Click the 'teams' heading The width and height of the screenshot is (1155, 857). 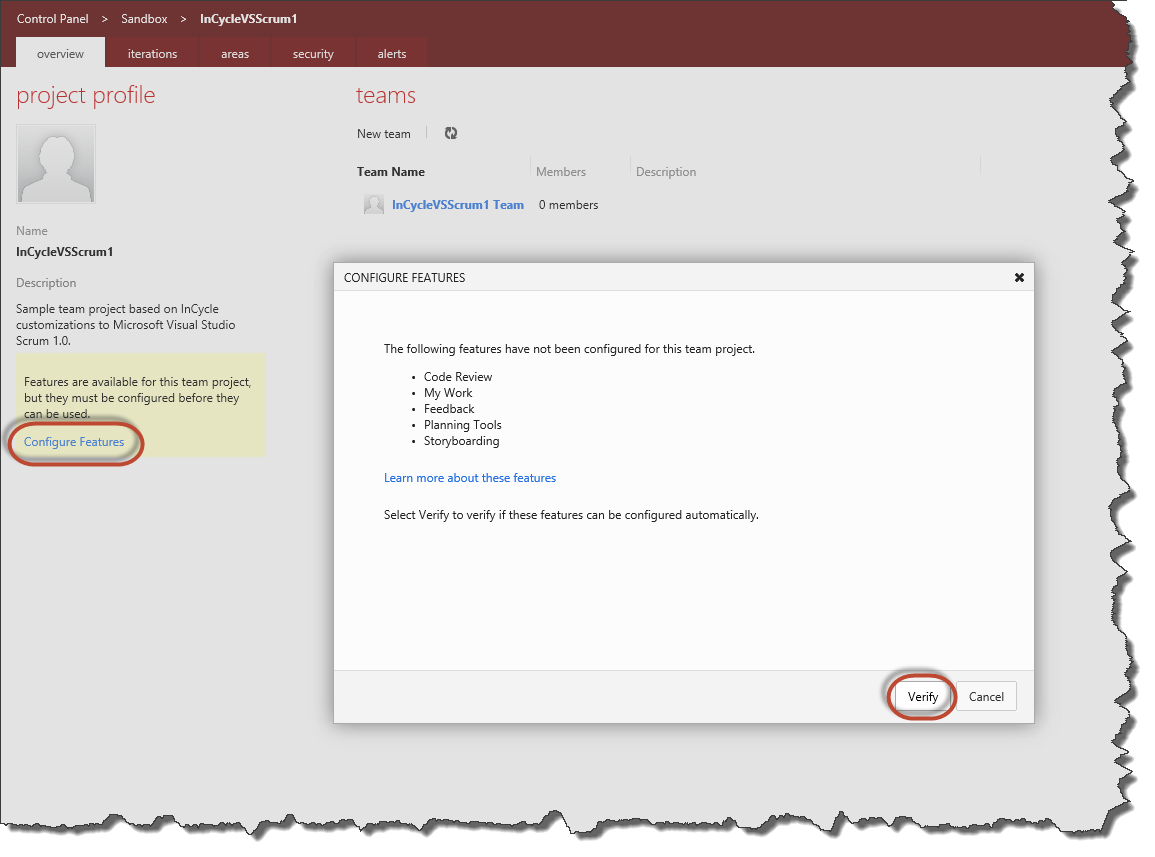(x=386, y=95)
